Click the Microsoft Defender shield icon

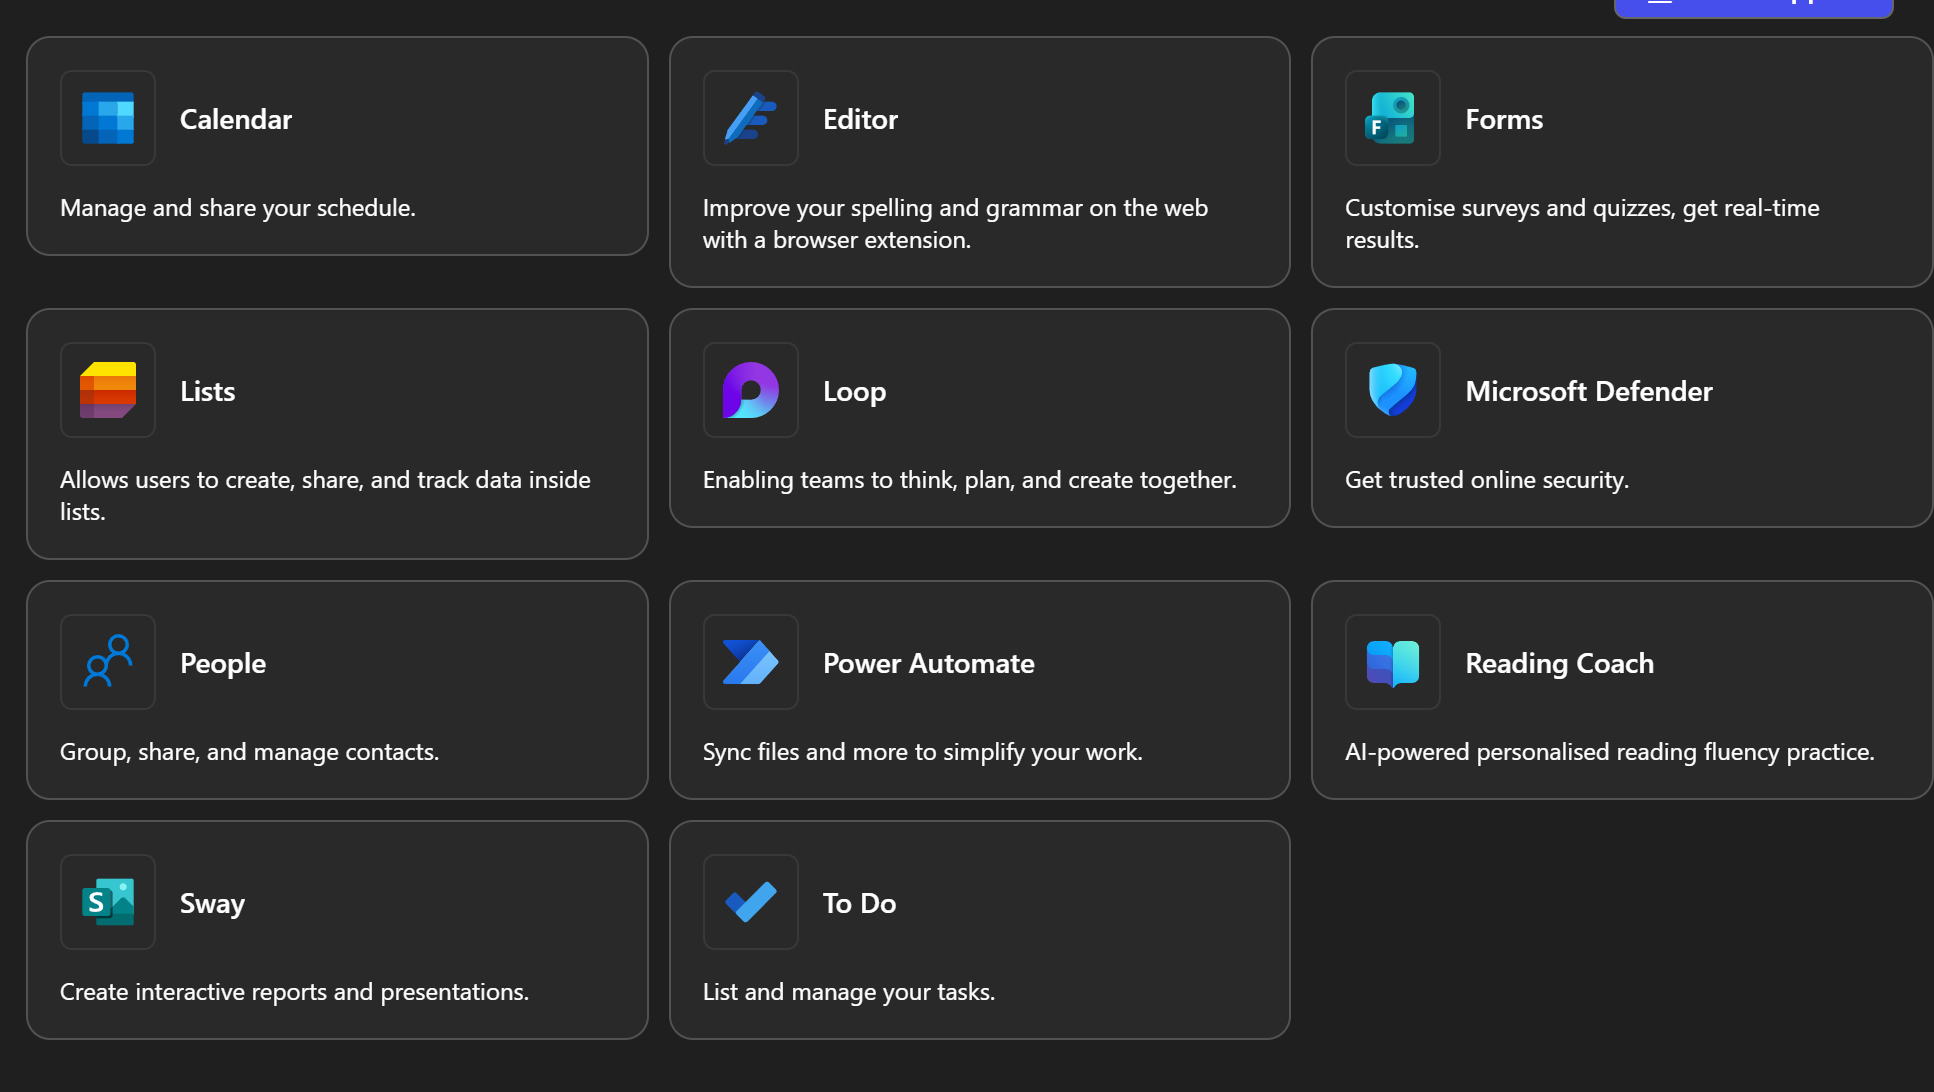tap(1392, 390)
